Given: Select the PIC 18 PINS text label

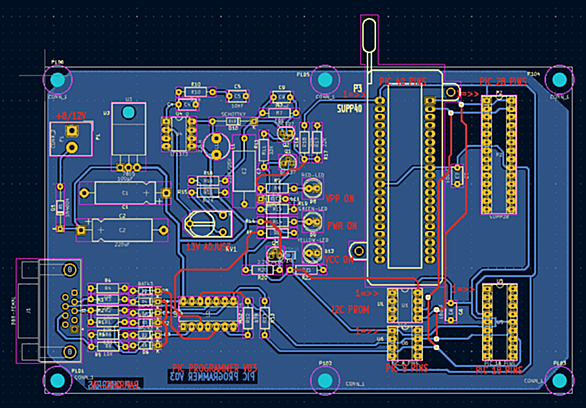Looking at the screenshot, I should (x=499, y=370).
